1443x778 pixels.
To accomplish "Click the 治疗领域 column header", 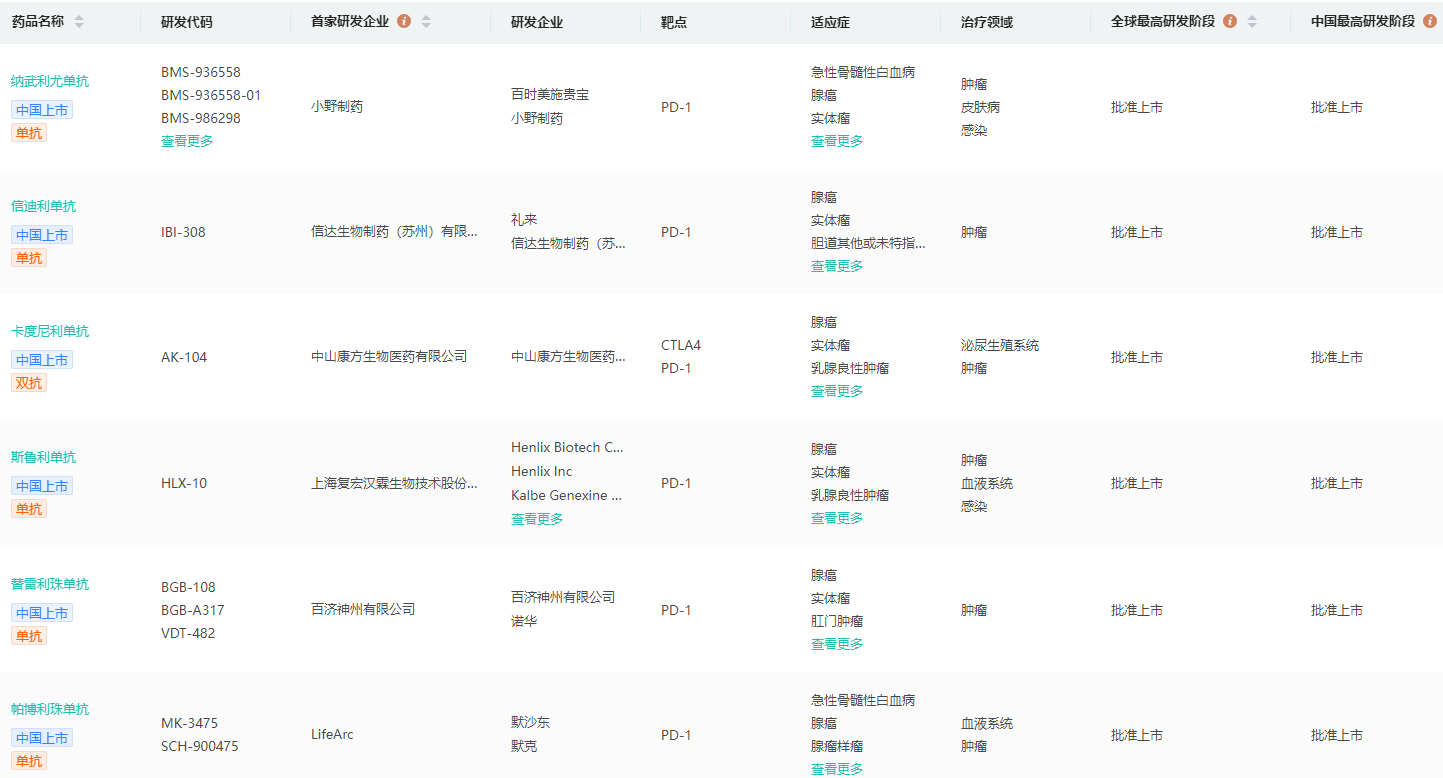I will click(x=987, y=22).
